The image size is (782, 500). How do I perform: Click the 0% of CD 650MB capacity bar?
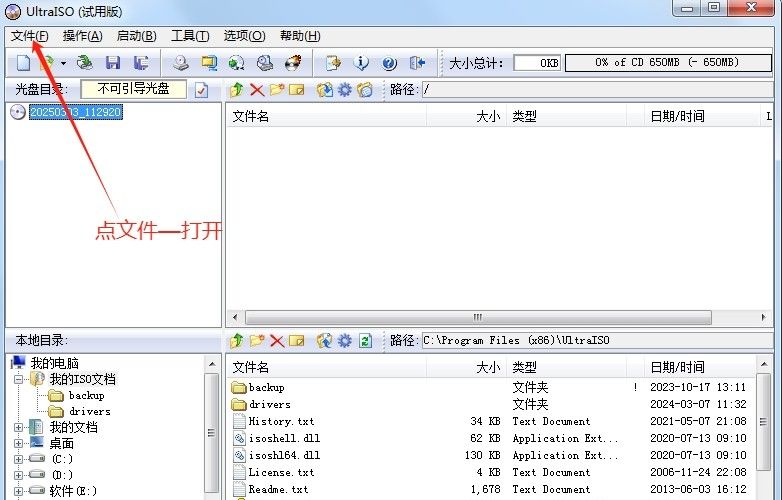668,63
